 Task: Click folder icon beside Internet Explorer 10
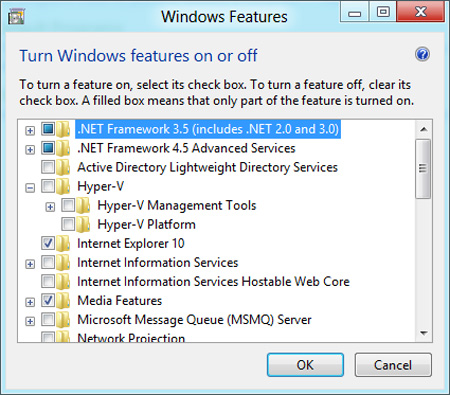pyautogui.click(x=63, y=244)
